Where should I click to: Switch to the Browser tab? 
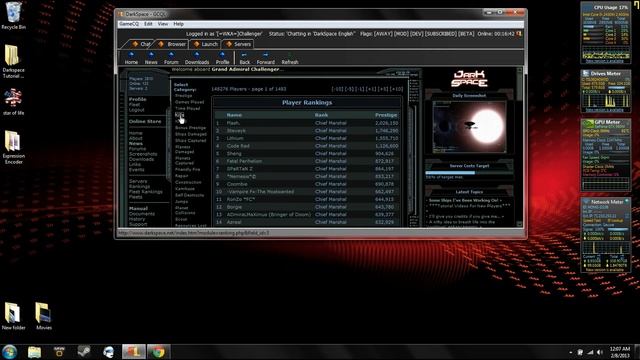[172, 44]
